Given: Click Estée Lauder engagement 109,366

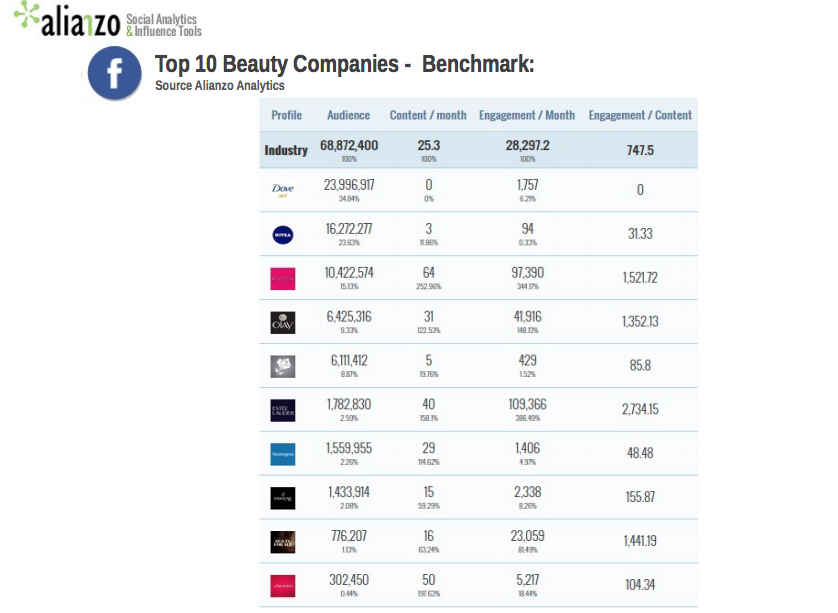Looking at the screenshot, I should (527, 404).
